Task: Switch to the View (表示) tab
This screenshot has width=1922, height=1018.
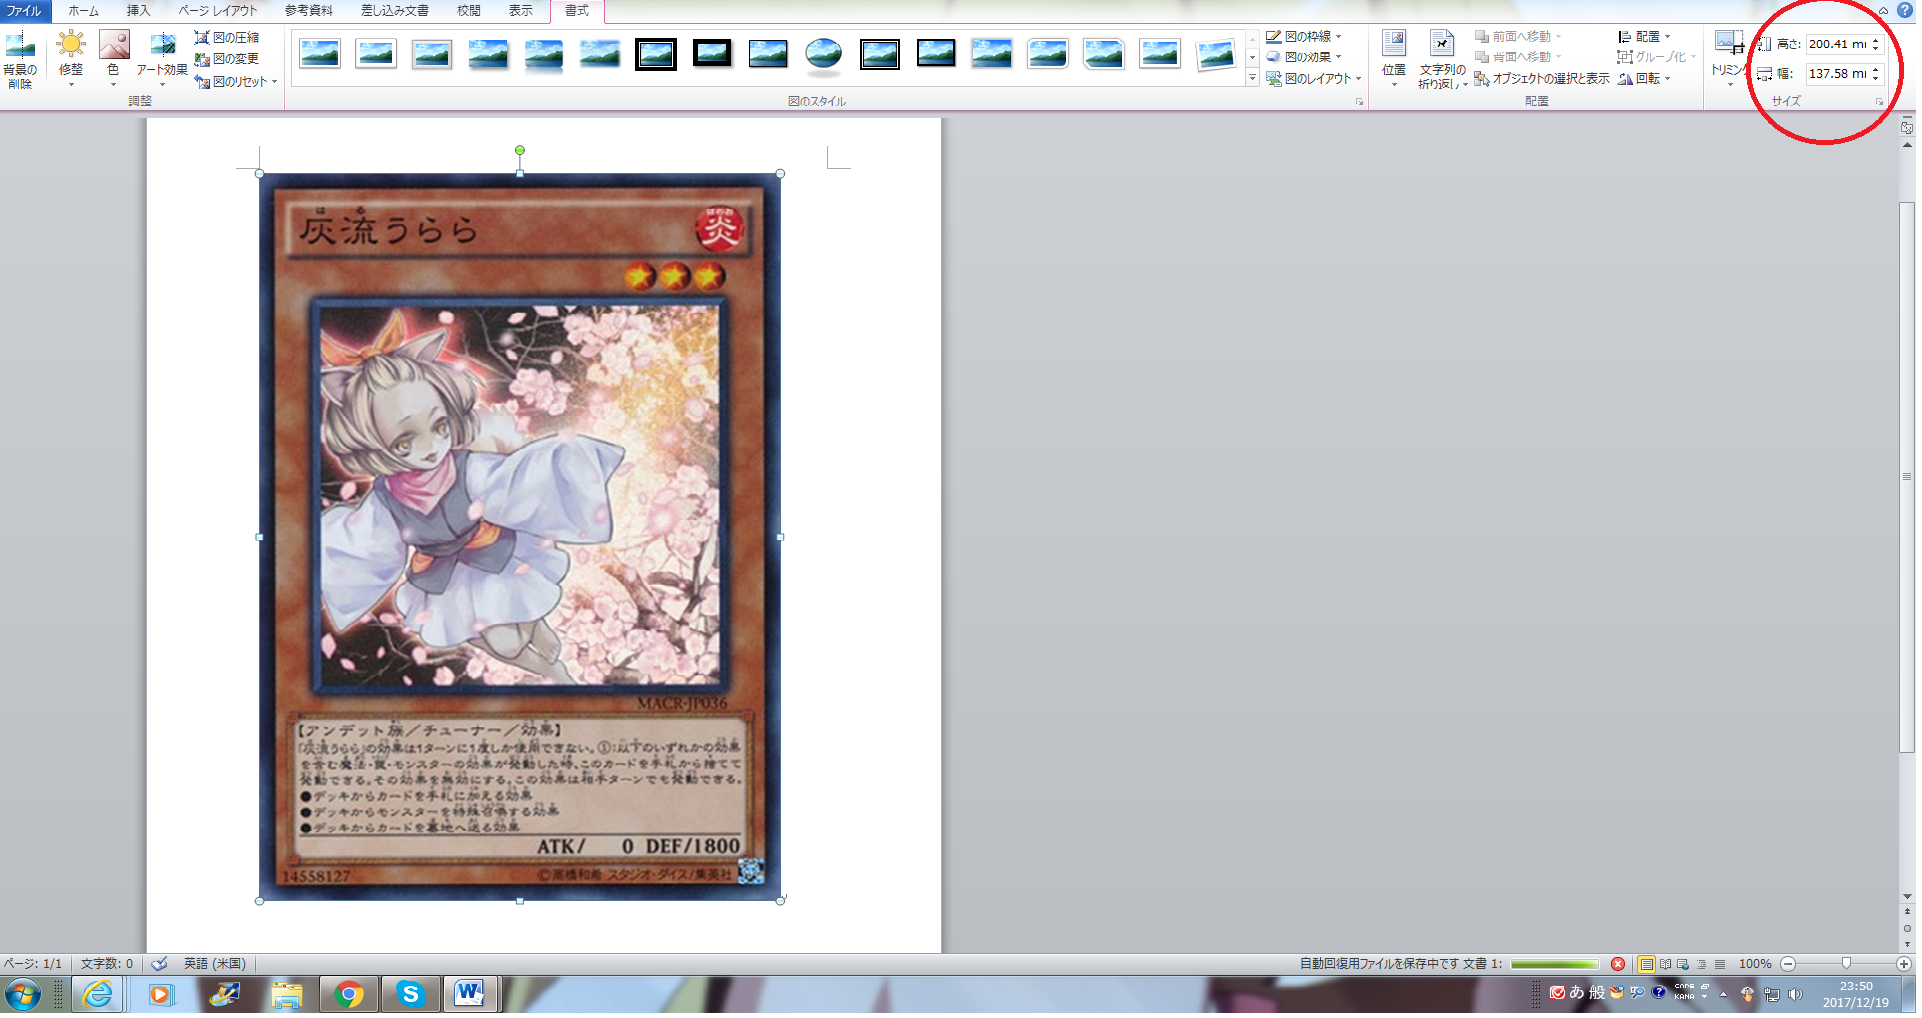Action: point(521,11)
